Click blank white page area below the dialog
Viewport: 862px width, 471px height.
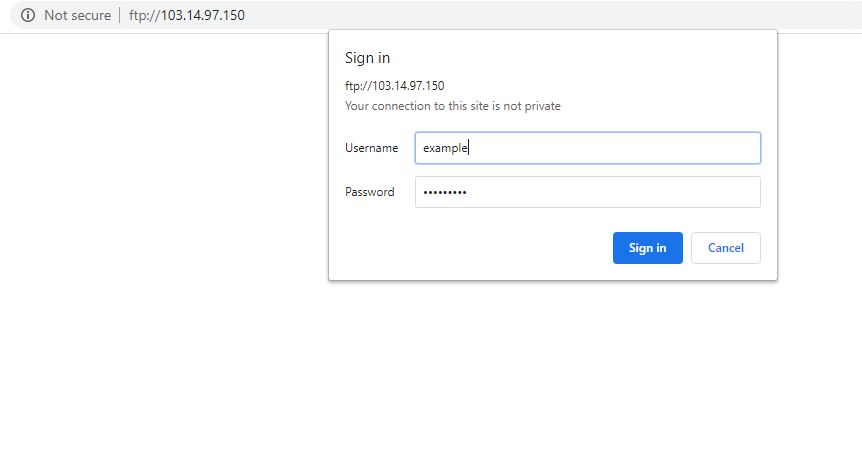pyautogui.click(x=550, y=374)
